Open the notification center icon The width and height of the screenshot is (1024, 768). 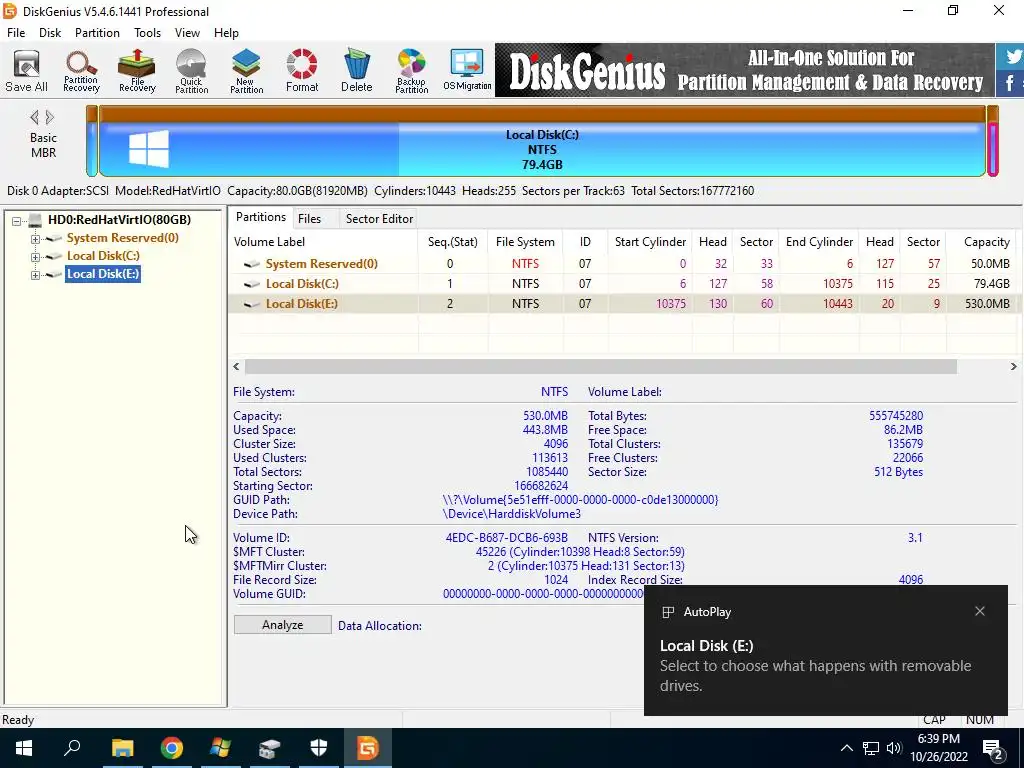(x=993, y=749)
